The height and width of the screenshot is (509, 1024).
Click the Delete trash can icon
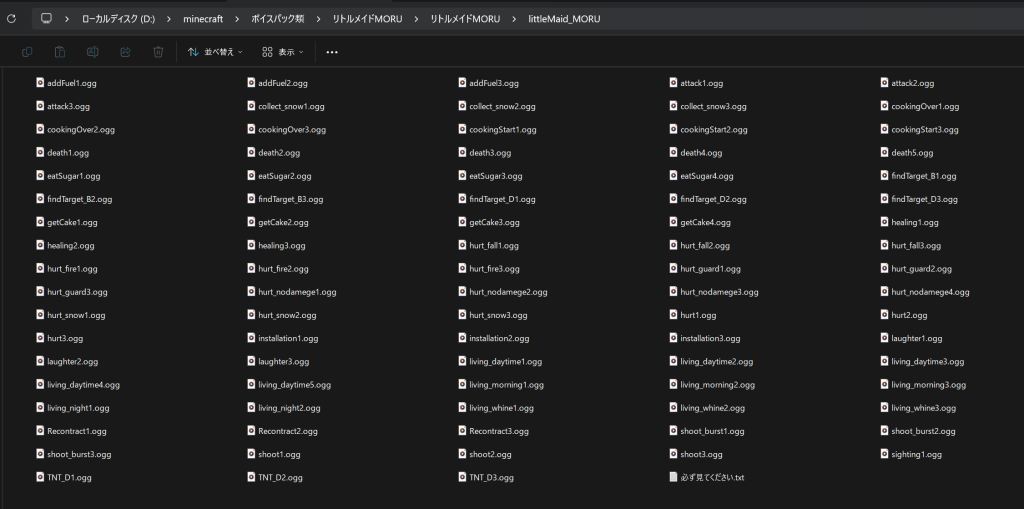coord(158,52)
